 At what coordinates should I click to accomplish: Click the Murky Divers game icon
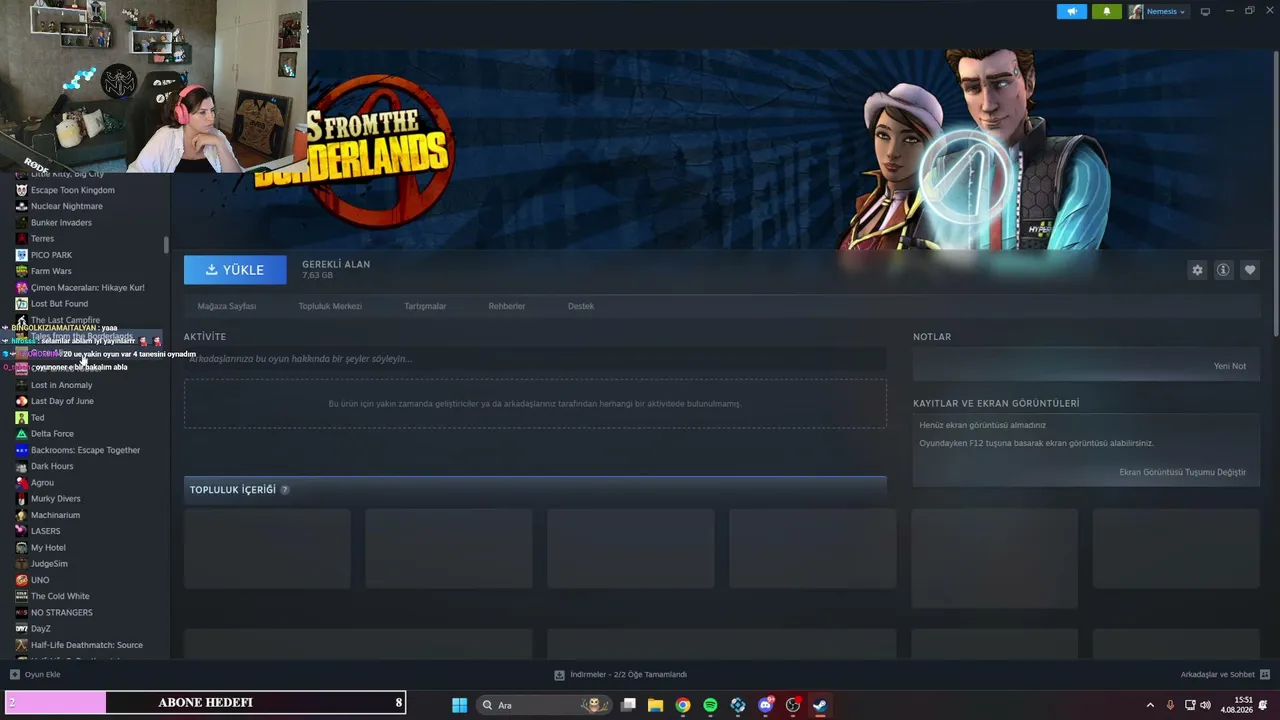pos(22,499)
